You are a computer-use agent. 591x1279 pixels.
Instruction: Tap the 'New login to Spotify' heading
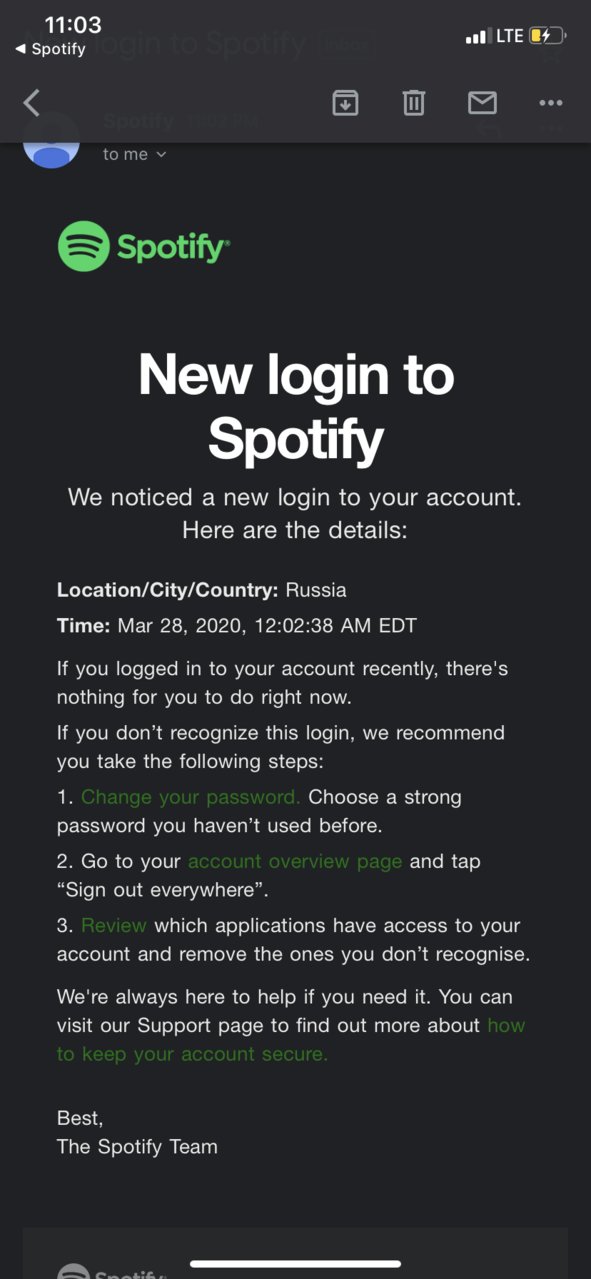(x=296, y=407)
